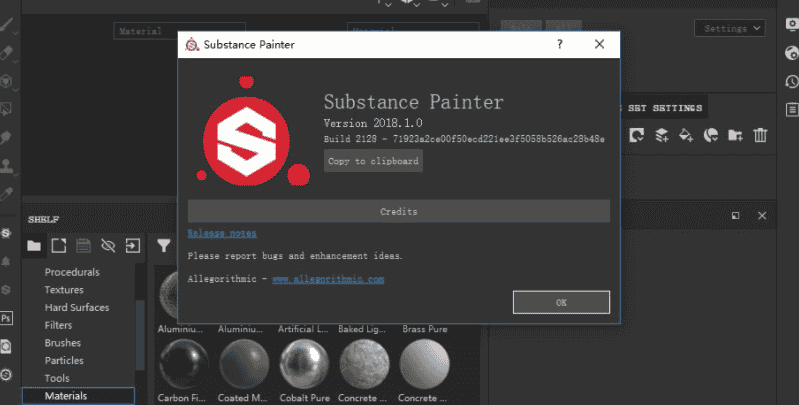Screen dimensions: 799x405
Task: Select the Paint brush tool
Action: point(6,24)
